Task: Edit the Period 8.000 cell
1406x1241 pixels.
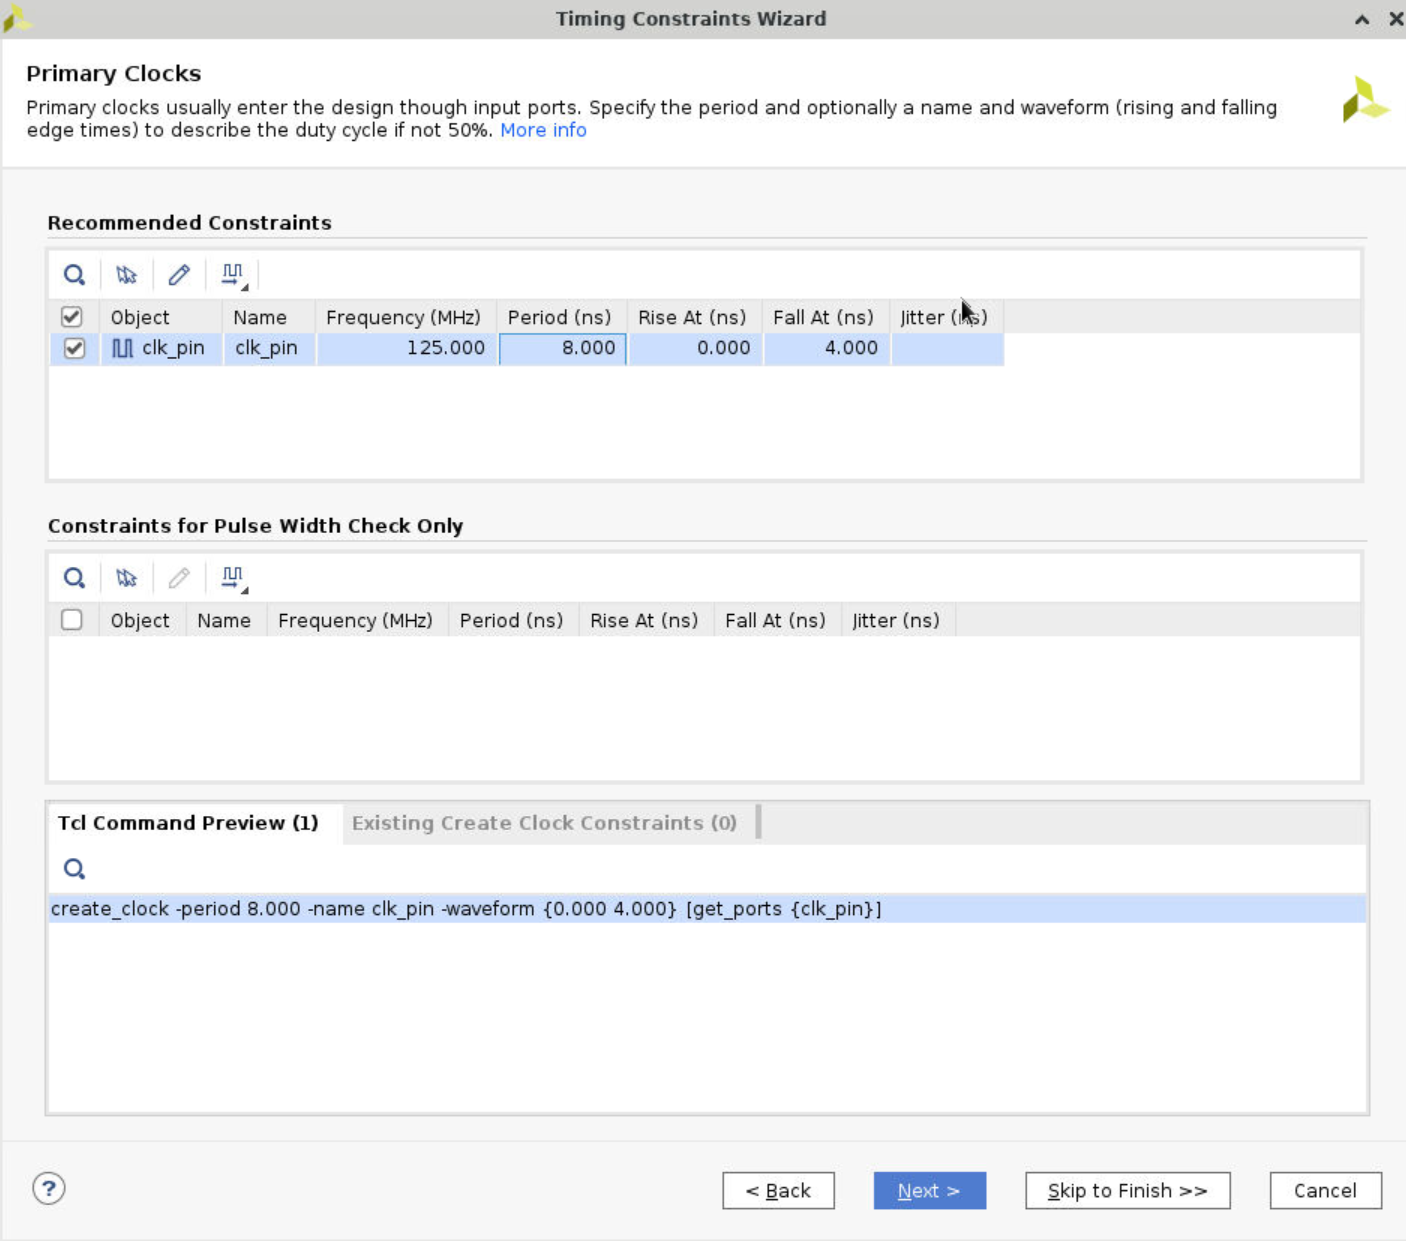Action: 562,348
